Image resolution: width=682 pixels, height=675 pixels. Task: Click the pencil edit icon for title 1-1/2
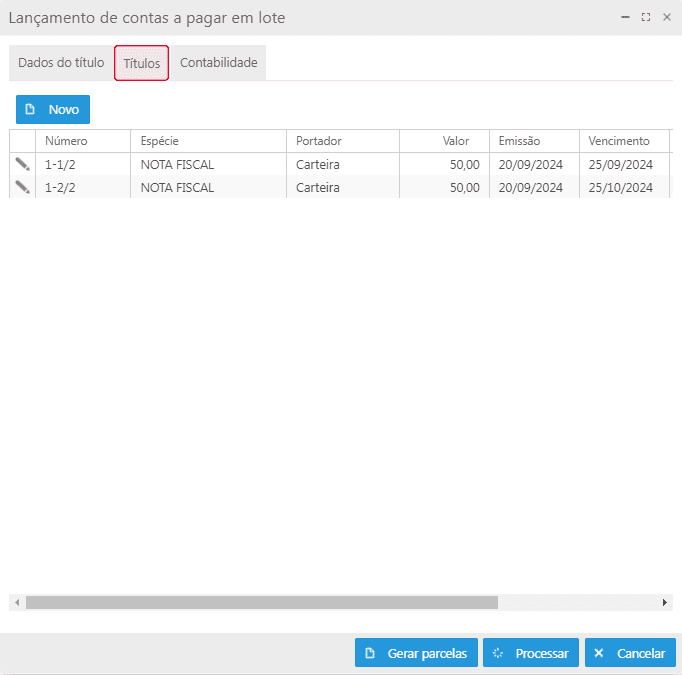(22, 164)
